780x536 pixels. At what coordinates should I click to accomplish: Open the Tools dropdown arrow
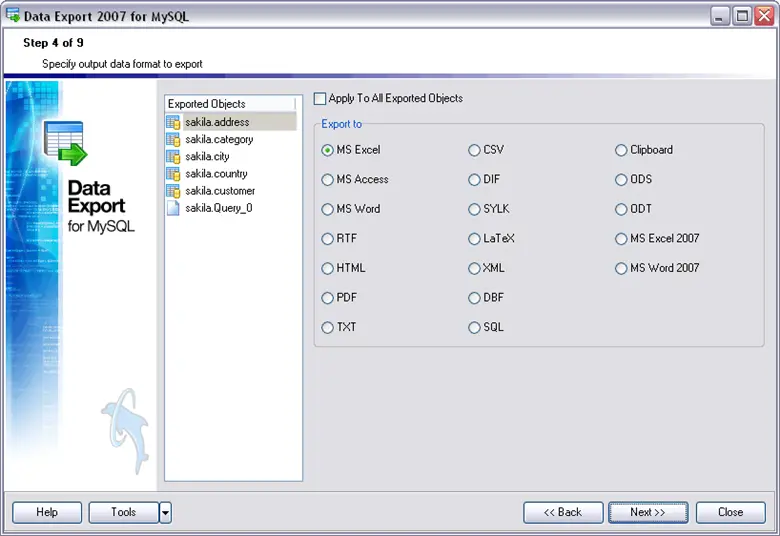click(x=166, y=513)
